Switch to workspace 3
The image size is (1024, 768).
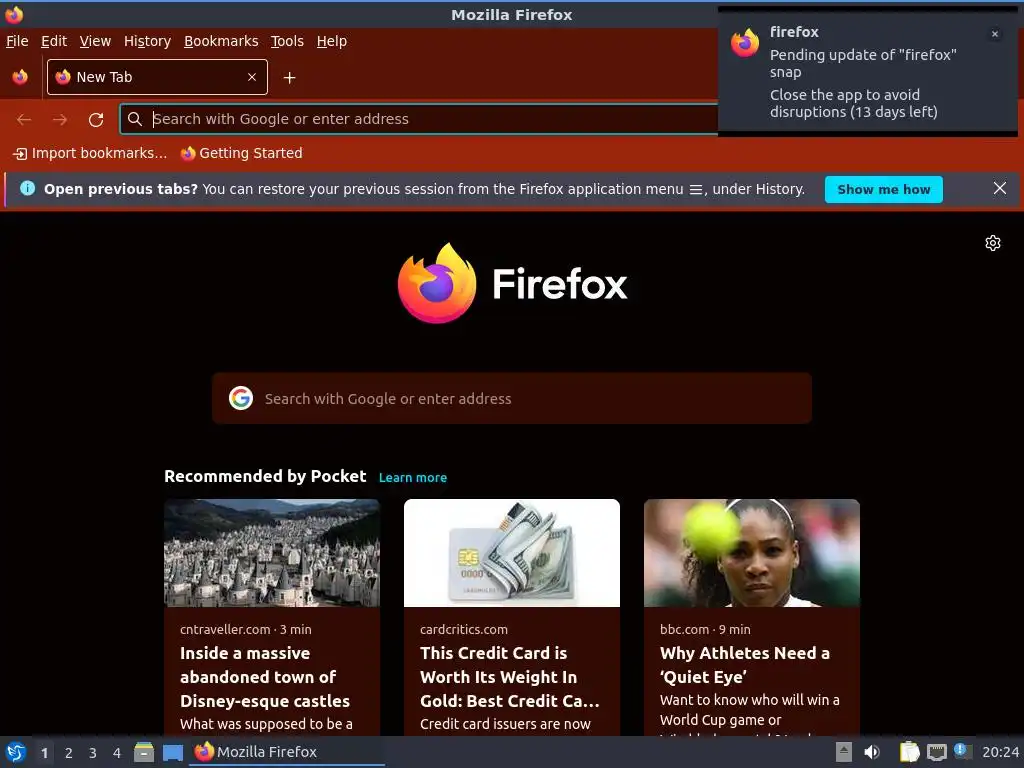coord(93,753)
